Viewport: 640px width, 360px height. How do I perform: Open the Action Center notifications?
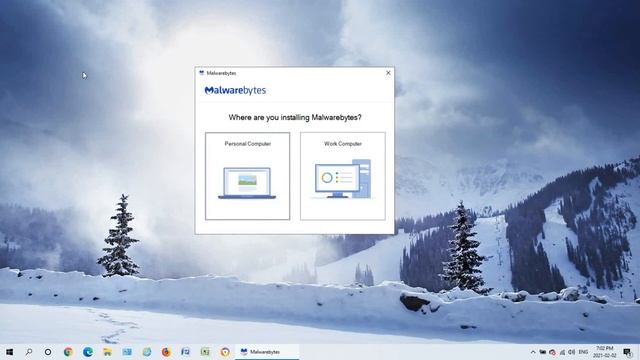[x=628, y=352]
